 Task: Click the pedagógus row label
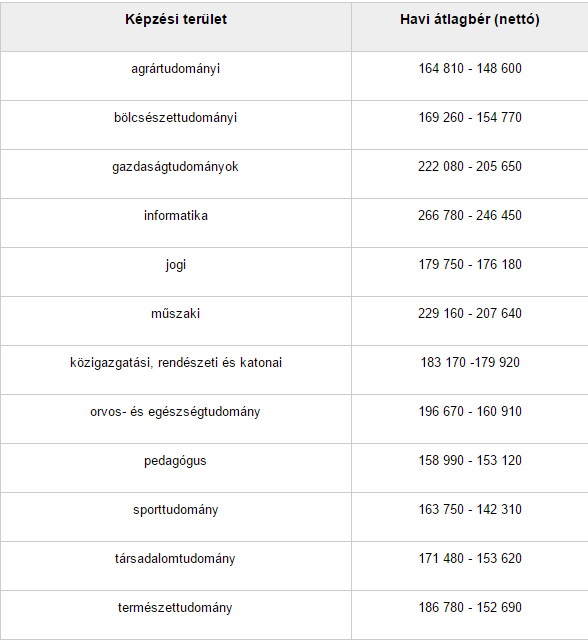point(176,461)
